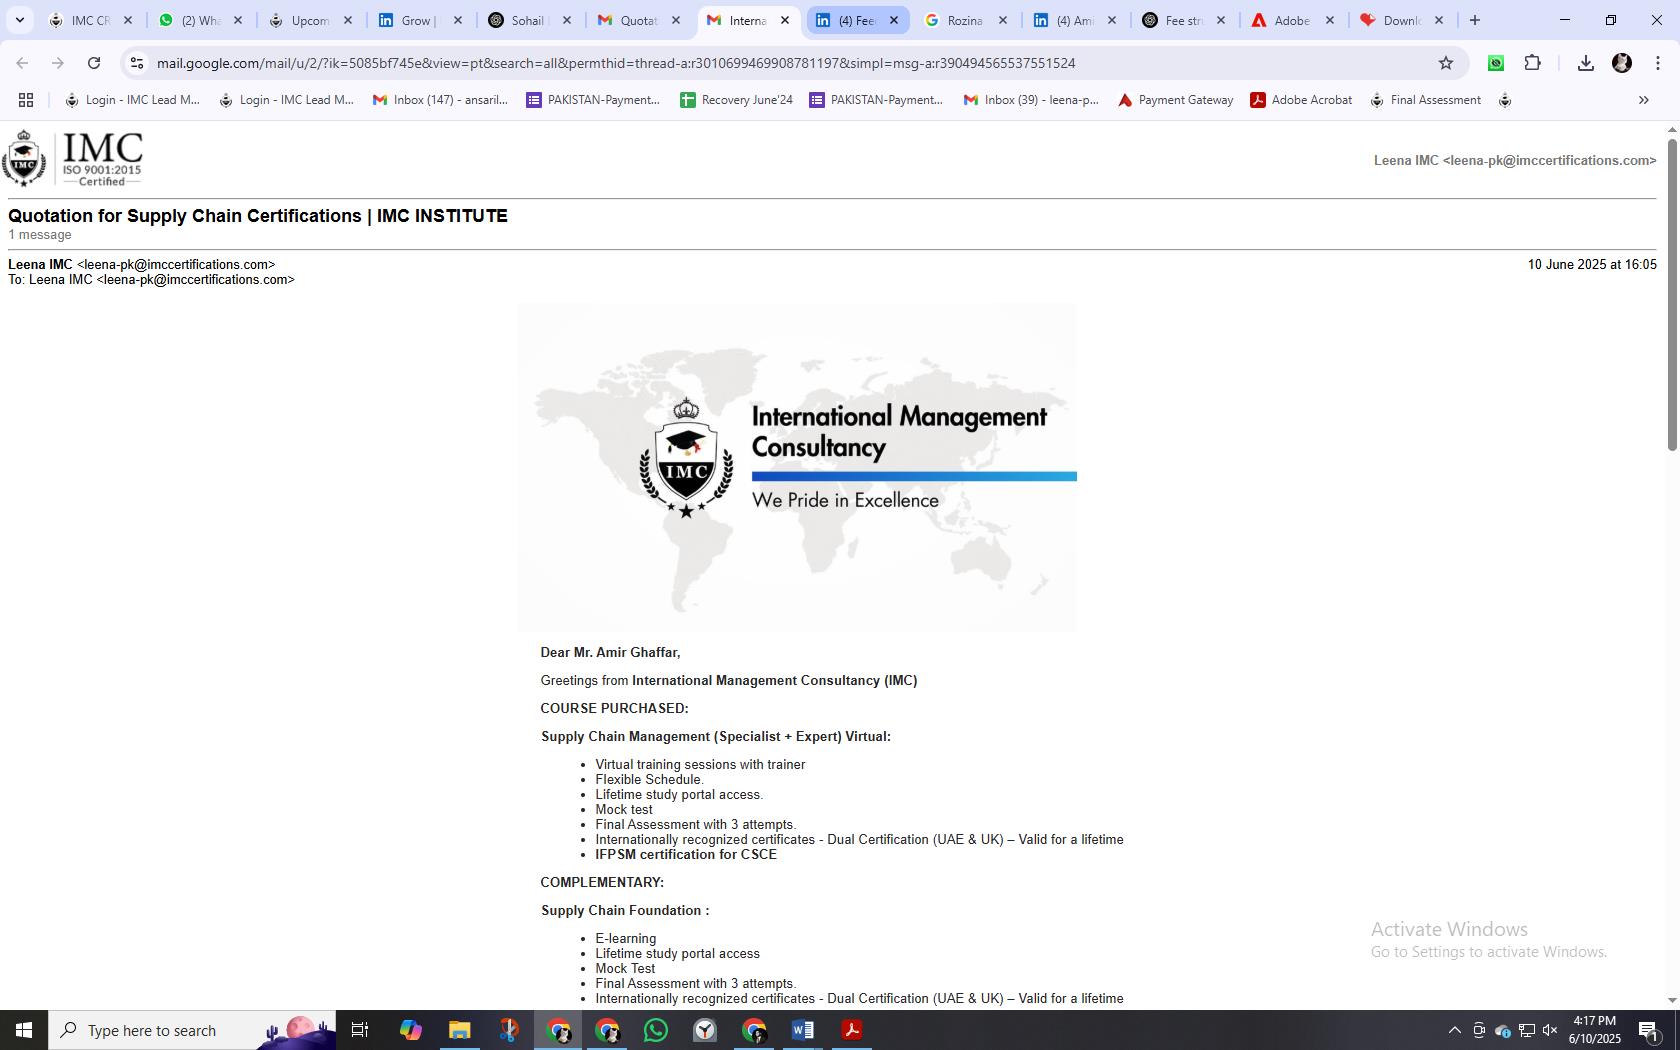Open the Extensions puzzle icon
1680x1050 pixels.
click(x=1532, y=63)
